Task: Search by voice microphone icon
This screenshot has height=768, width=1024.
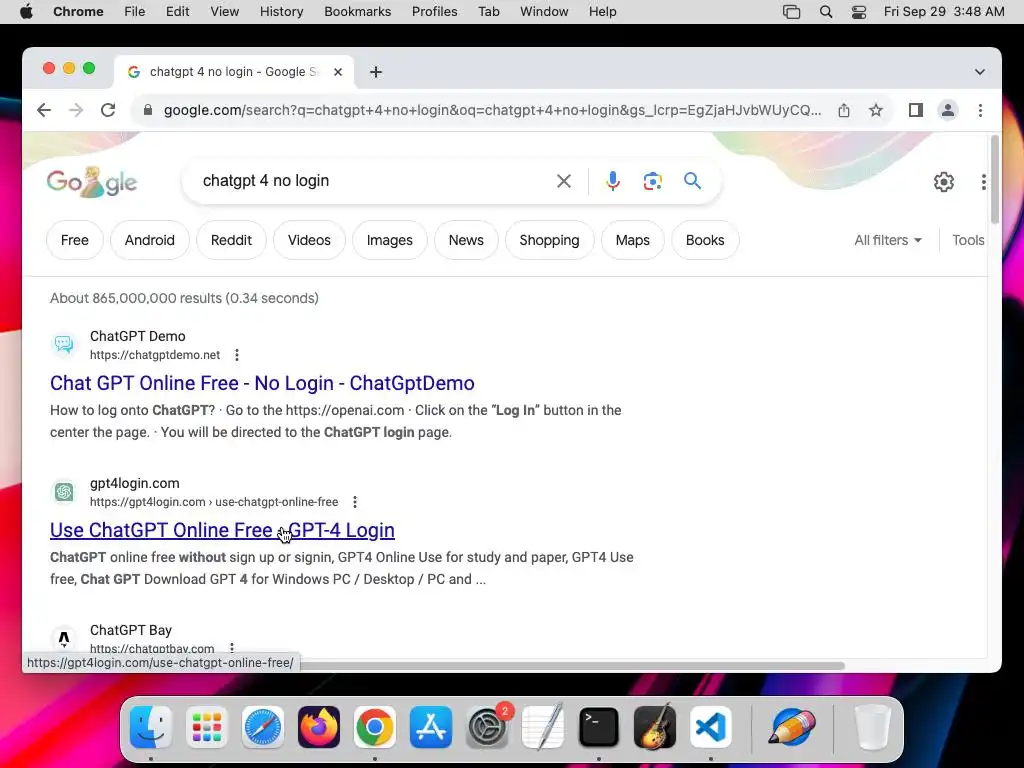Action: tap(613, 181)
